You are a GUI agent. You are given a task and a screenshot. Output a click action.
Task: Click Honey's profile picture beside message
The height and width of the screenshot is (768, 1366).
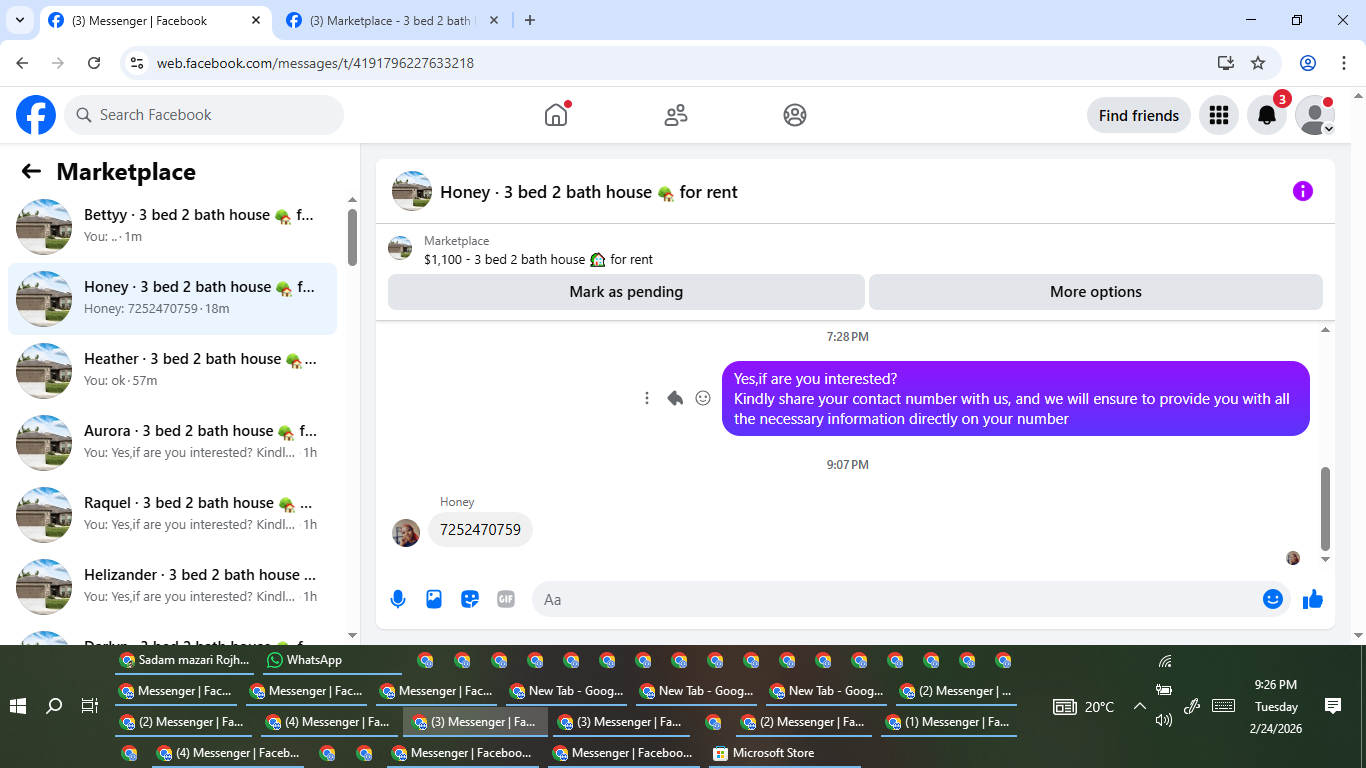tap(406, 533)
